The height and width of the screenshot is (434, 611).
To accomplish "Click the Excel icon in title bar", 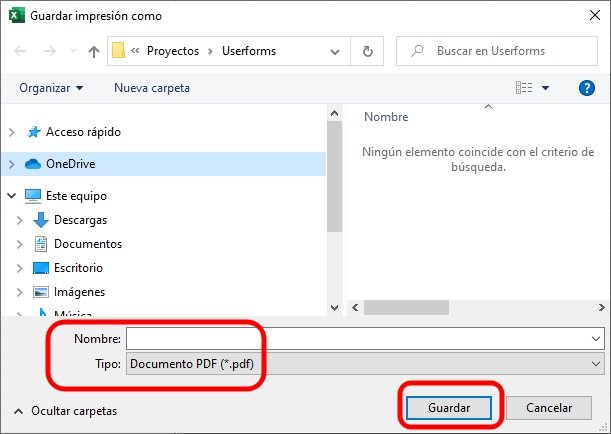I will coord(16,16).
